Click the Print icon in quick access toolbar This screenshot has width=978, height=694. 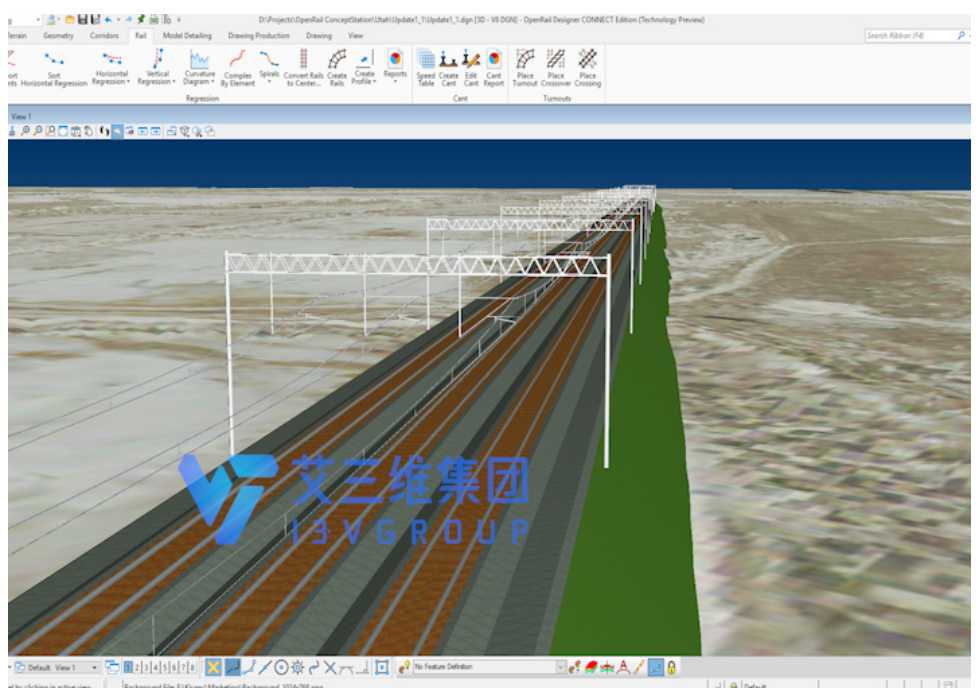[153, 19]
